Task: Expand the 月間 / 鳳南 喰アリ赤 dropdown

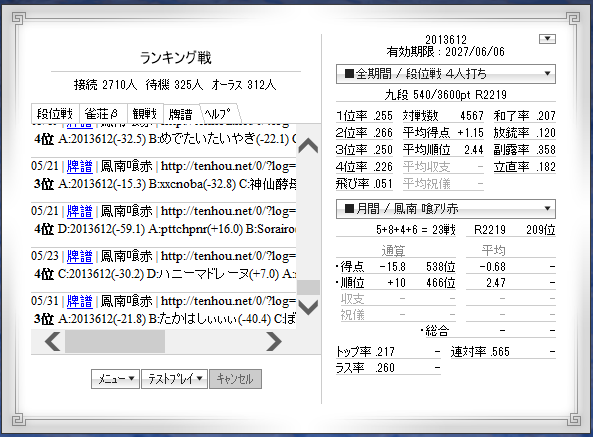Action: coord(446,209)
